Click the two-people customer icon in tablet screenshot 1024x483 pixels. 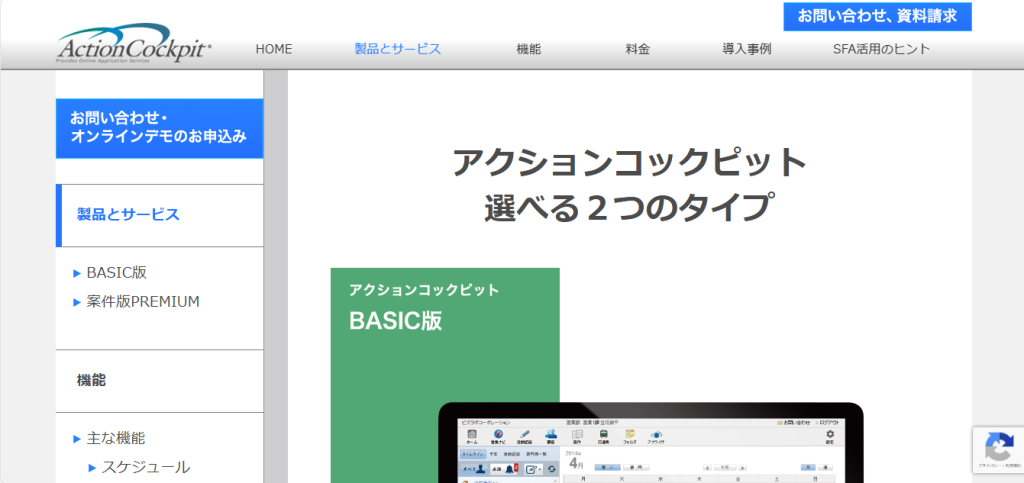551,435
